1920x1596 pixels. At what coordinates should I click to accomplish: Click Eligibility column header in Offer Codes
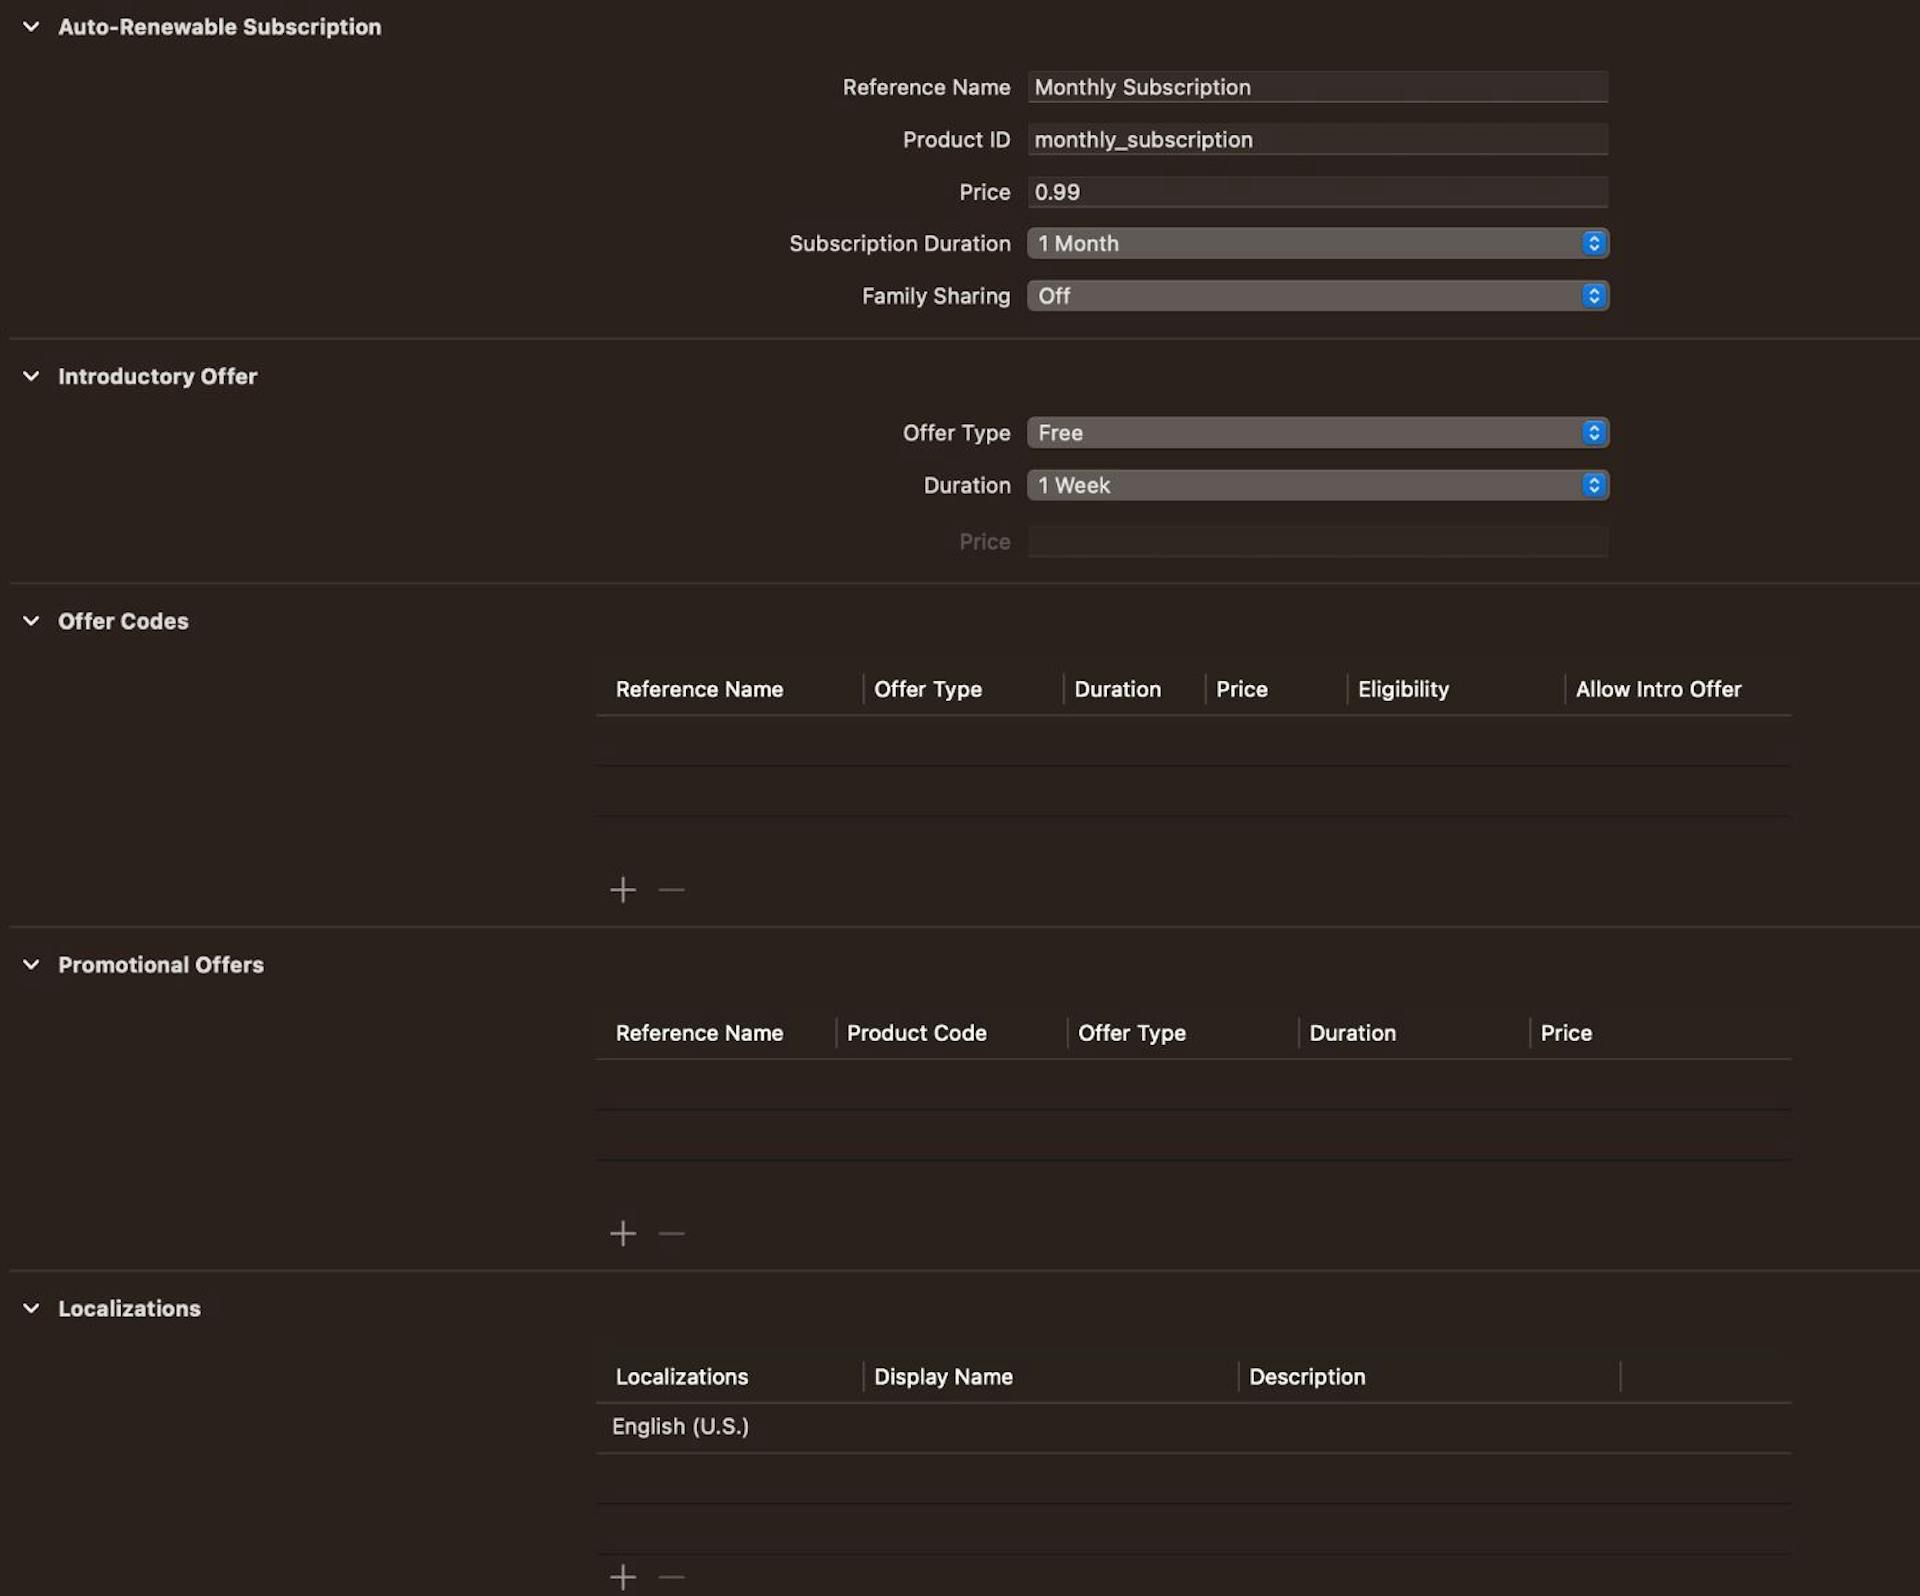[x=1403, y=689]
